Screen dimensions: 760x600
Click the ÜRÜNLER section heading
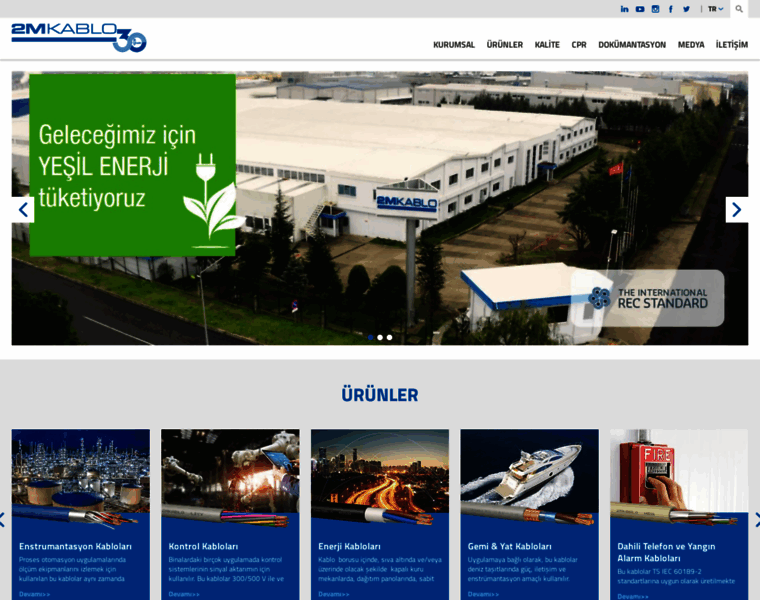click(x=380, y=395)
